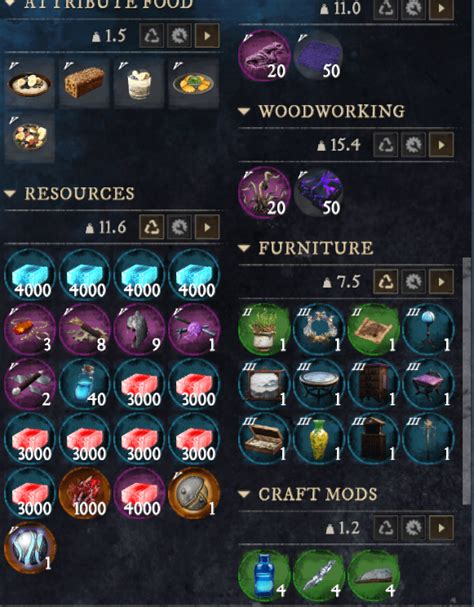
Task: Select the round shield resource item
Action: click(194, 493)
